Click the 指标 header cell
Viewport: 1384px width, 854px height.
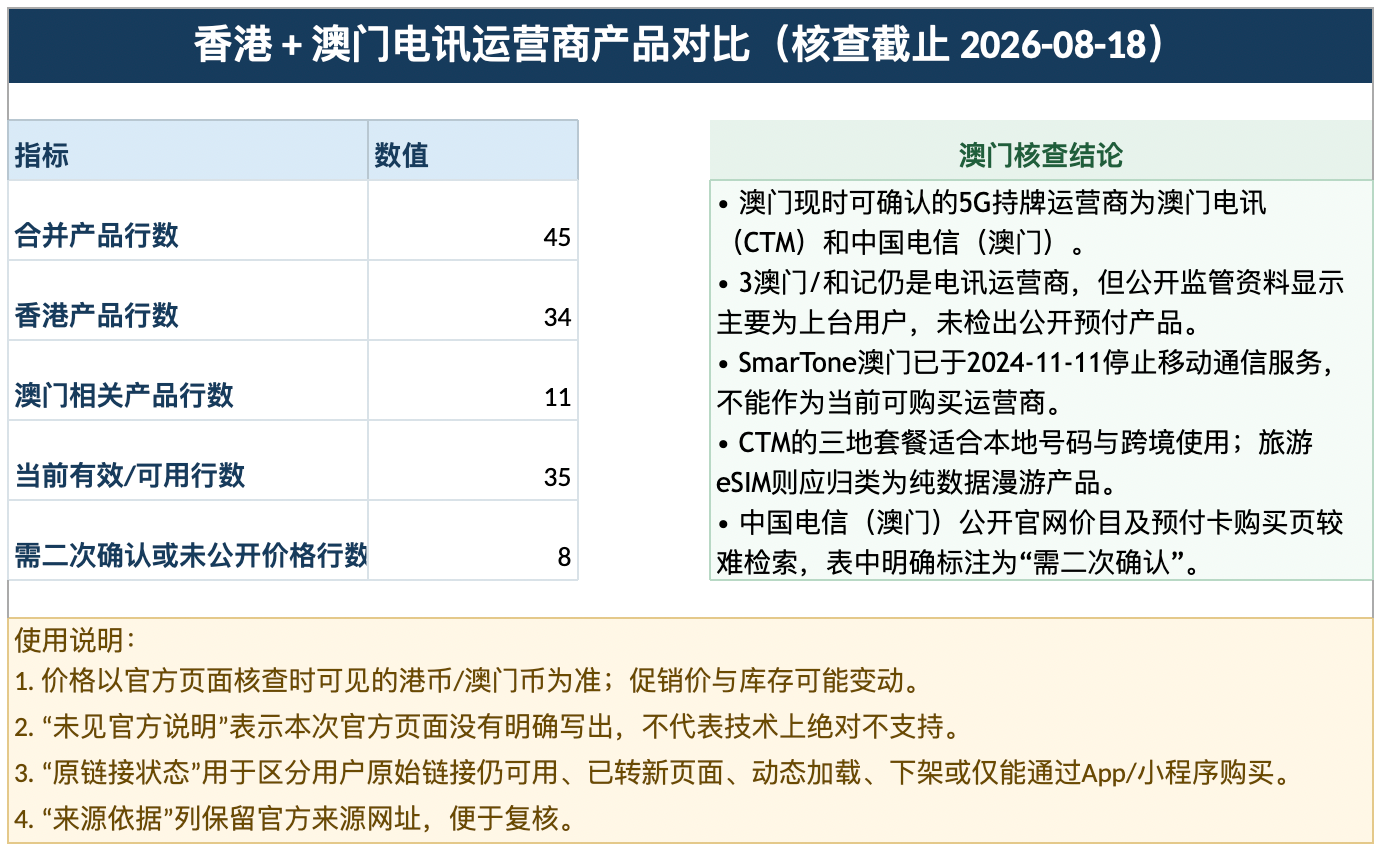pos(188,151)
